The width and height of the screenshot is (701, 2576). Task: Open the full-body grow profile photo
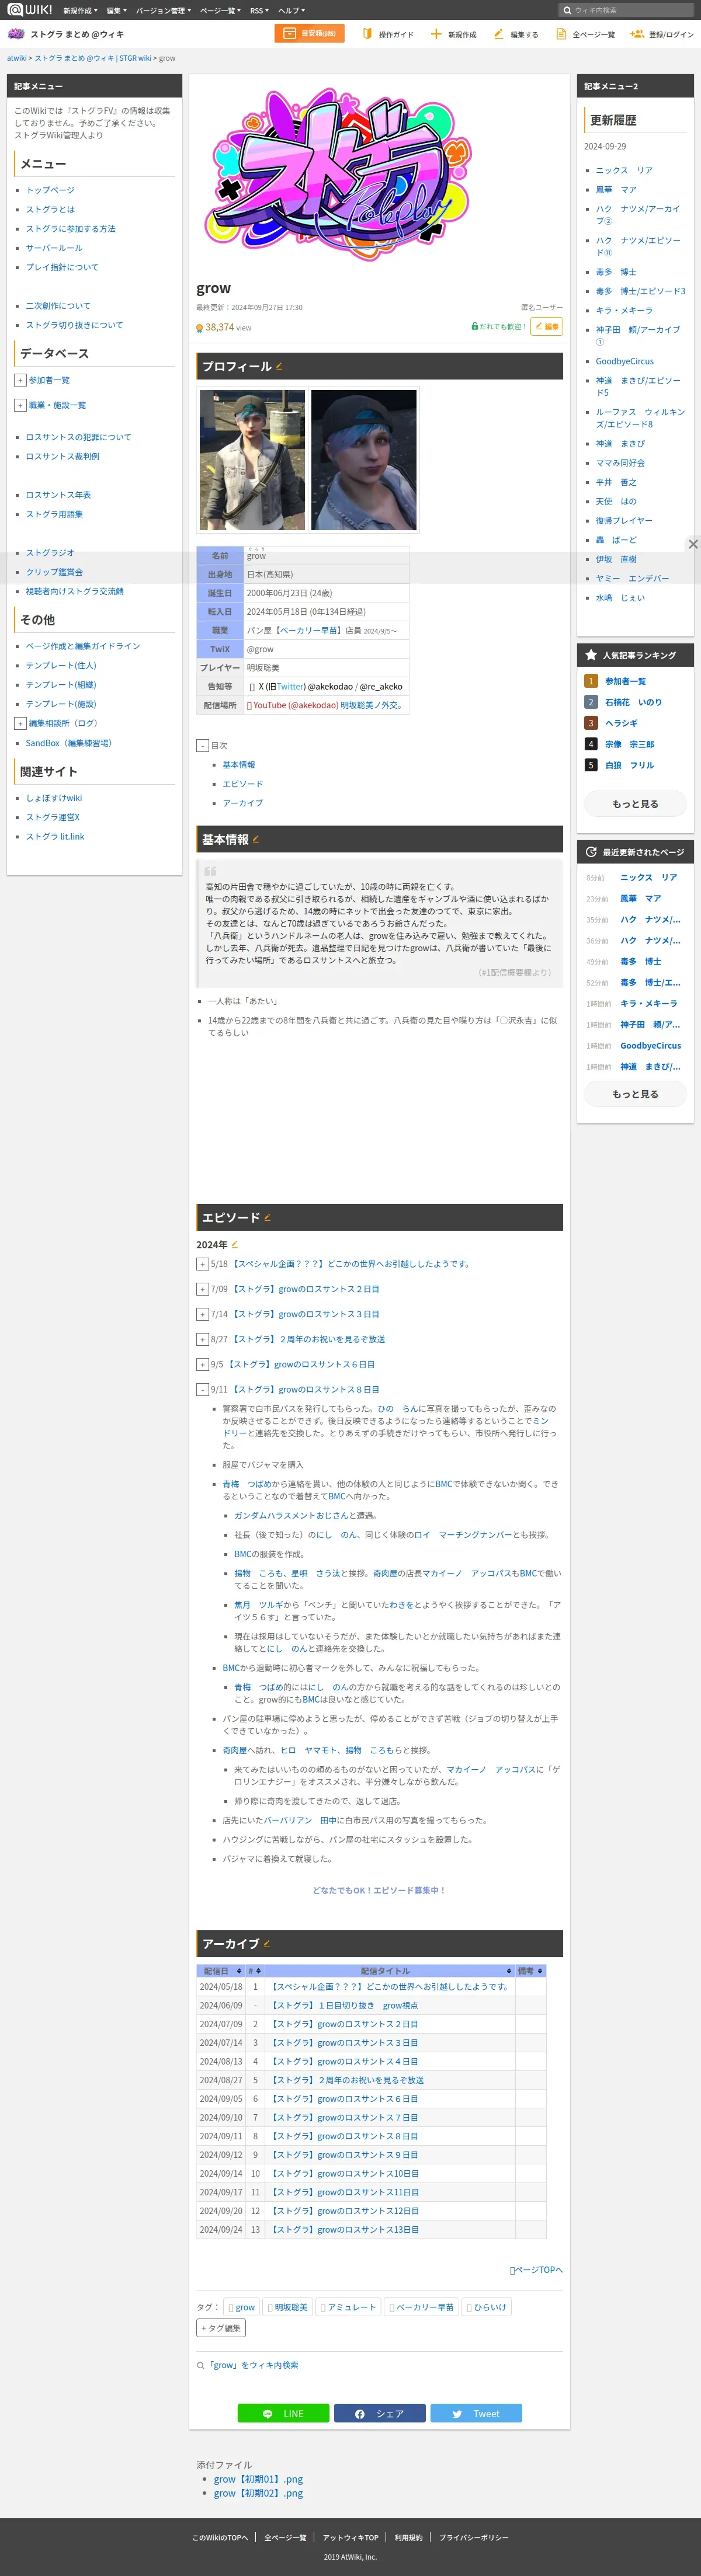[x=252, y=460]
